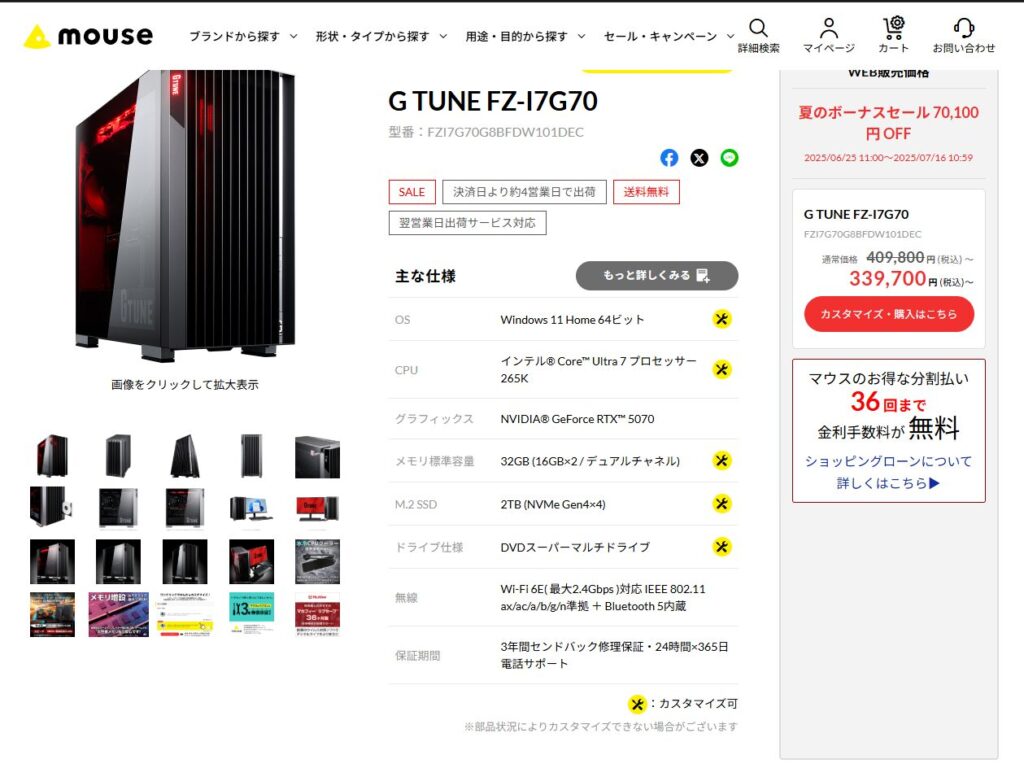This screenshot has width=1024, height=768.
Task: Click customize wrench icon for ドライブ仕様
Action: click(x=722, y=547)
